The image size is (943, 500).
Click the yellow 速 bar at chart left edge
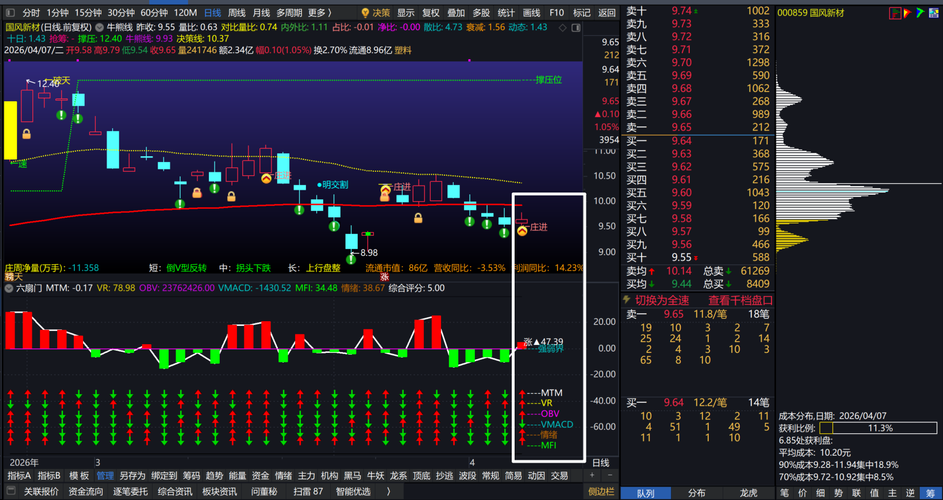11,131
